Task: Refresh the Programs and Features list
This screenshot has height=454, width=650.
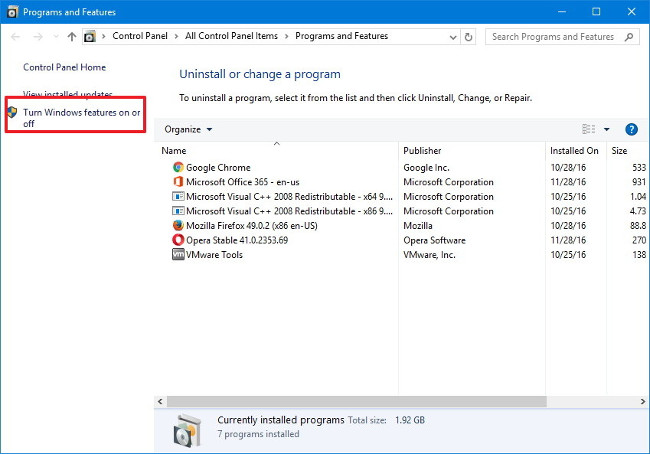Action: tap(468, 37)
